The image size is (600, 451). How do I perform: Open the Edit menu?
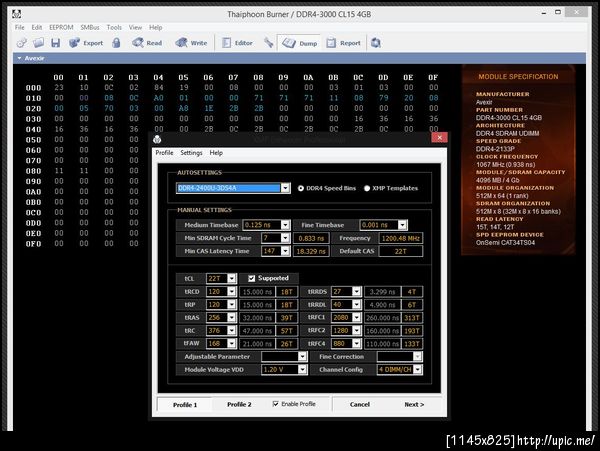37,28
